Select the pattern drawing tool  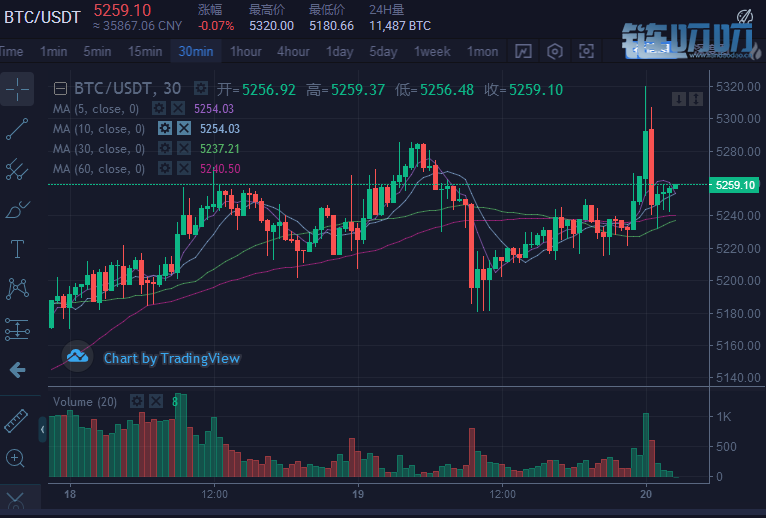(17, 289)
